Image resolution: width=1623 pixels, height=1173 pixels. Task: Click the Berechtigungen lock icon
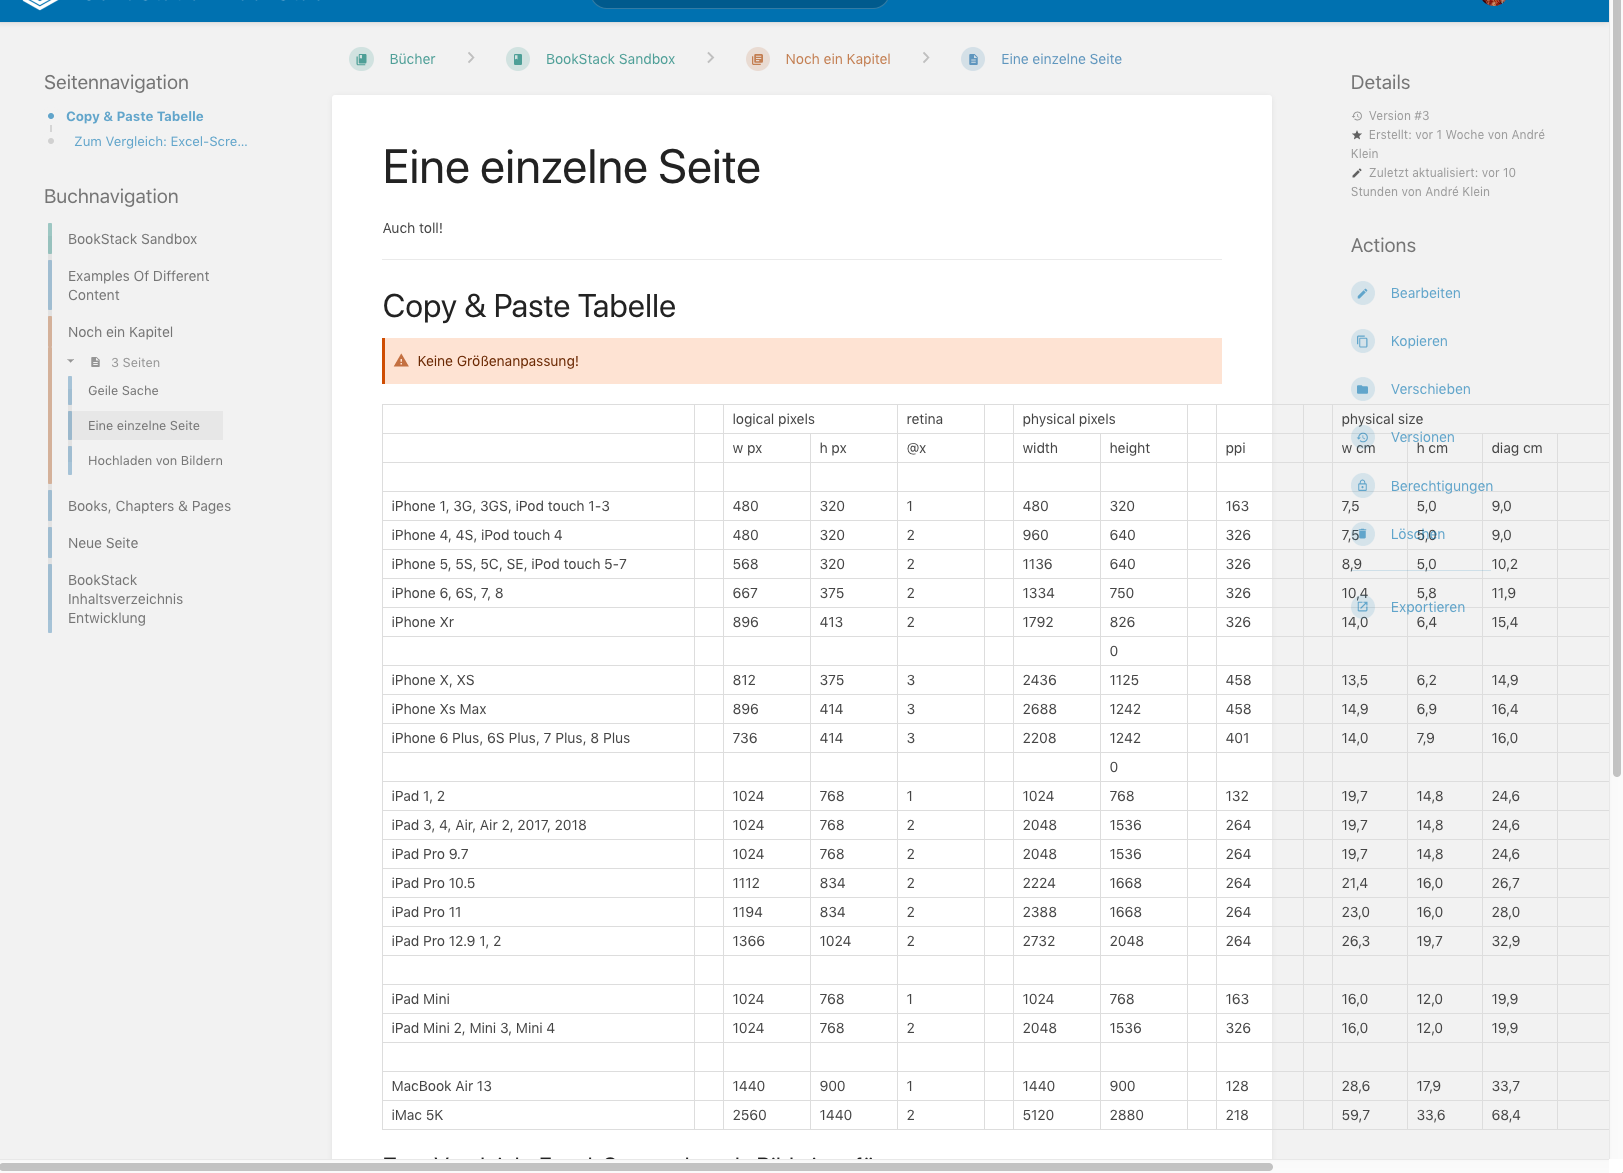tap(1363, 485)
